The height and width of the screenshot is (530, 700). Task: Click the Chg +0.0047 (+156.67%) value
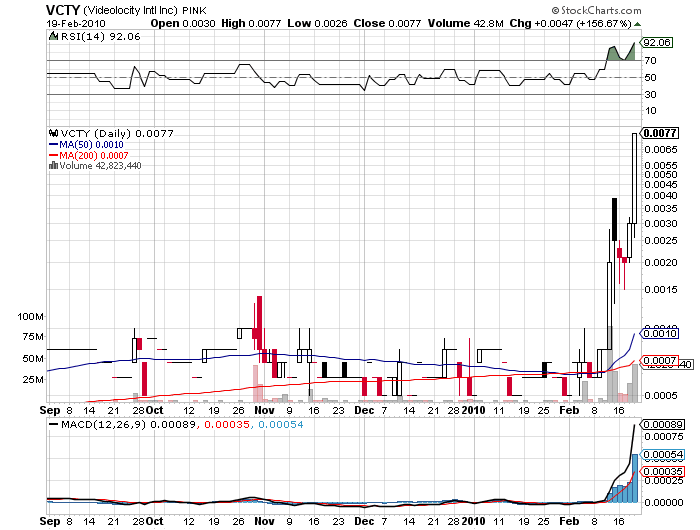click(571, 23)
